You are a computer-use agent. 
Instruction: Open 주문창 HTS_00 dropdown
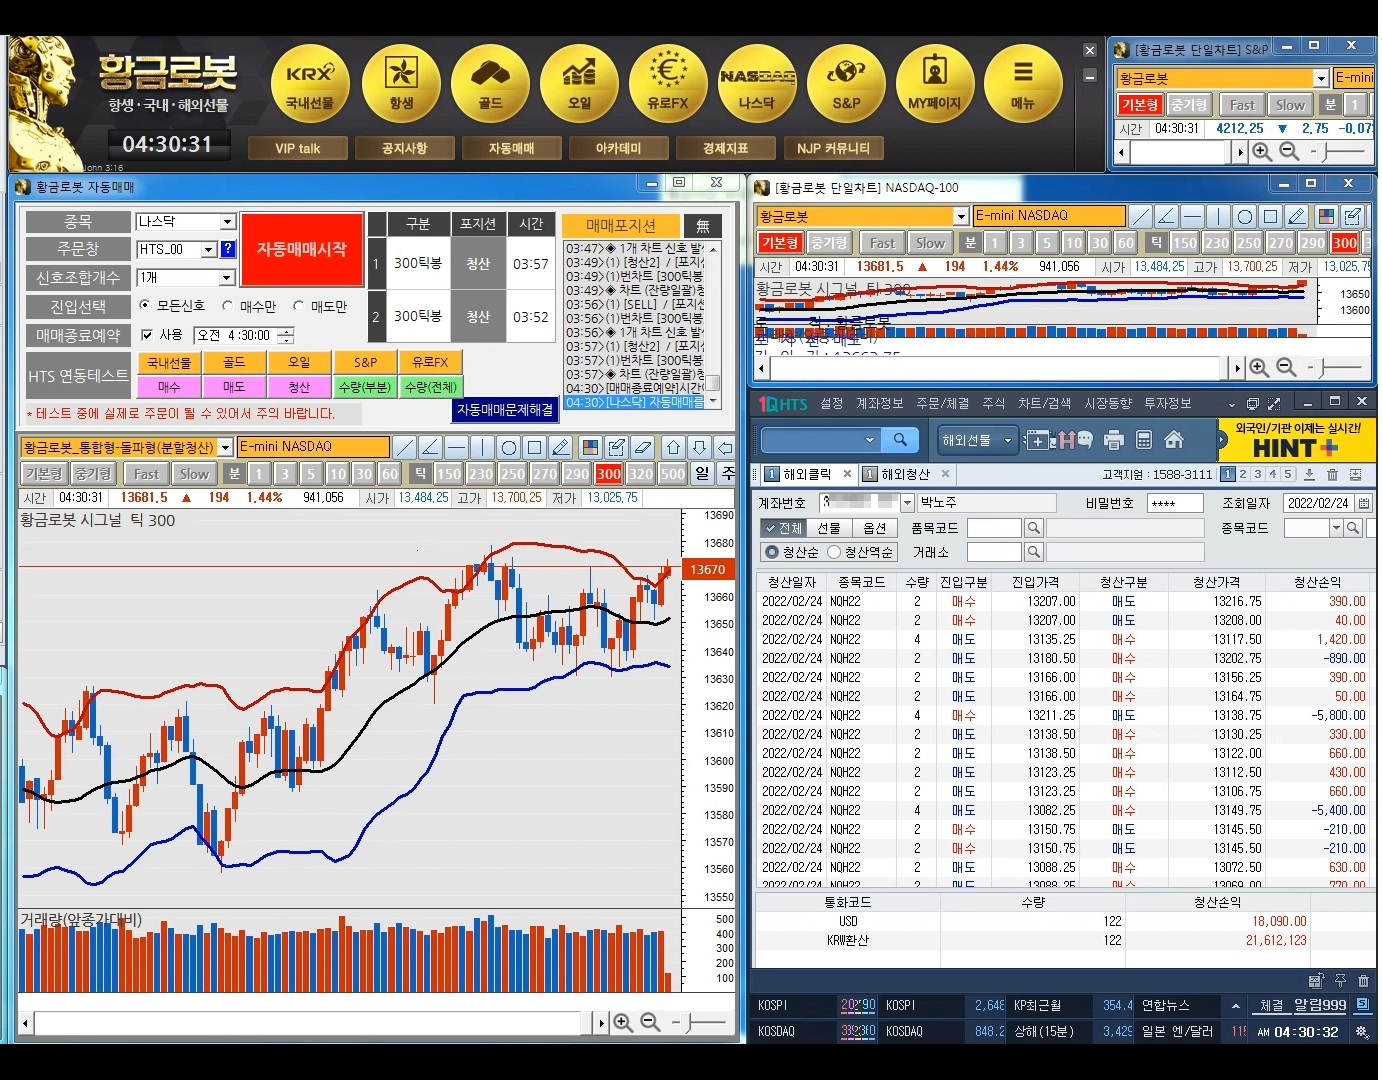point(208,249)
